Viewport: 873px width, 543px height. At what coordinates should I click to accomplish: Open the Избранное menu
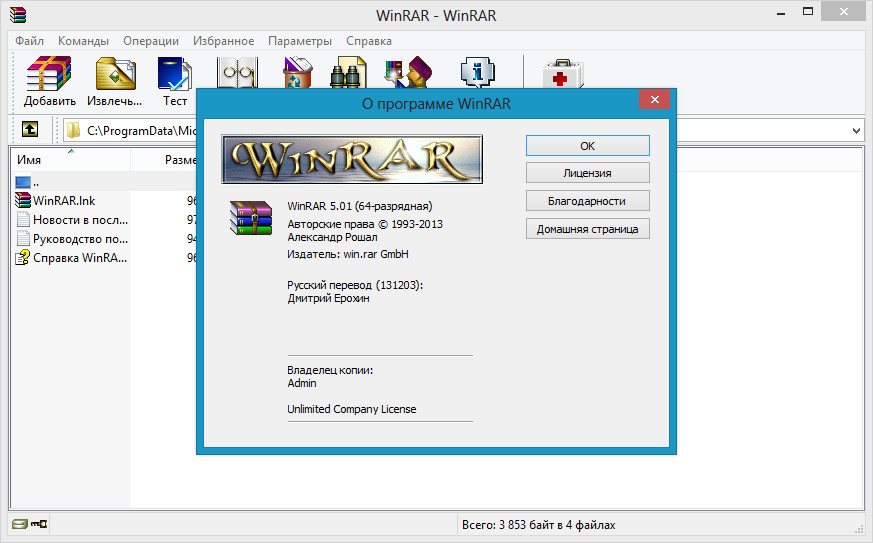point(223,41)
